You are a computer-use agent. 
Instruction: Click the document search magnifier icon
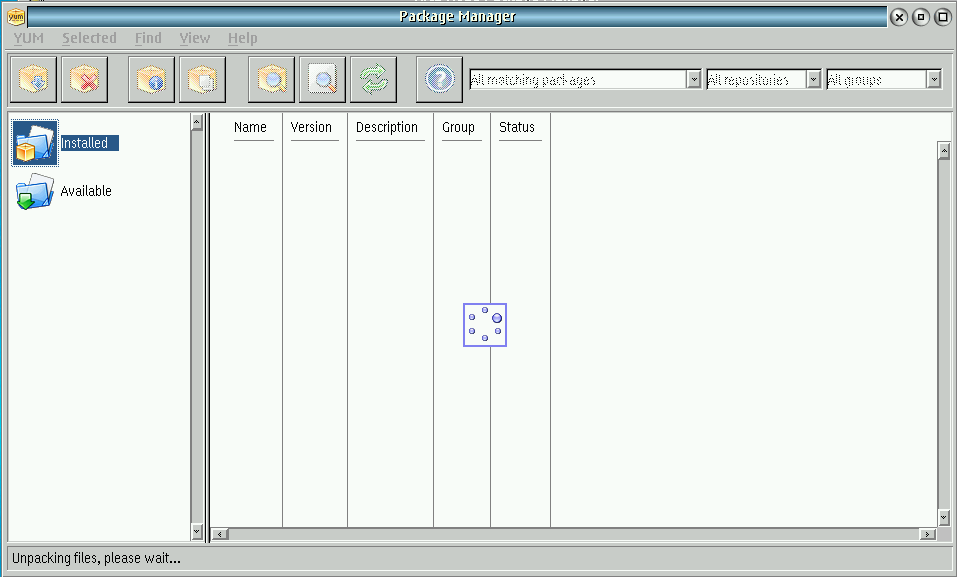(x=322, y=79)
